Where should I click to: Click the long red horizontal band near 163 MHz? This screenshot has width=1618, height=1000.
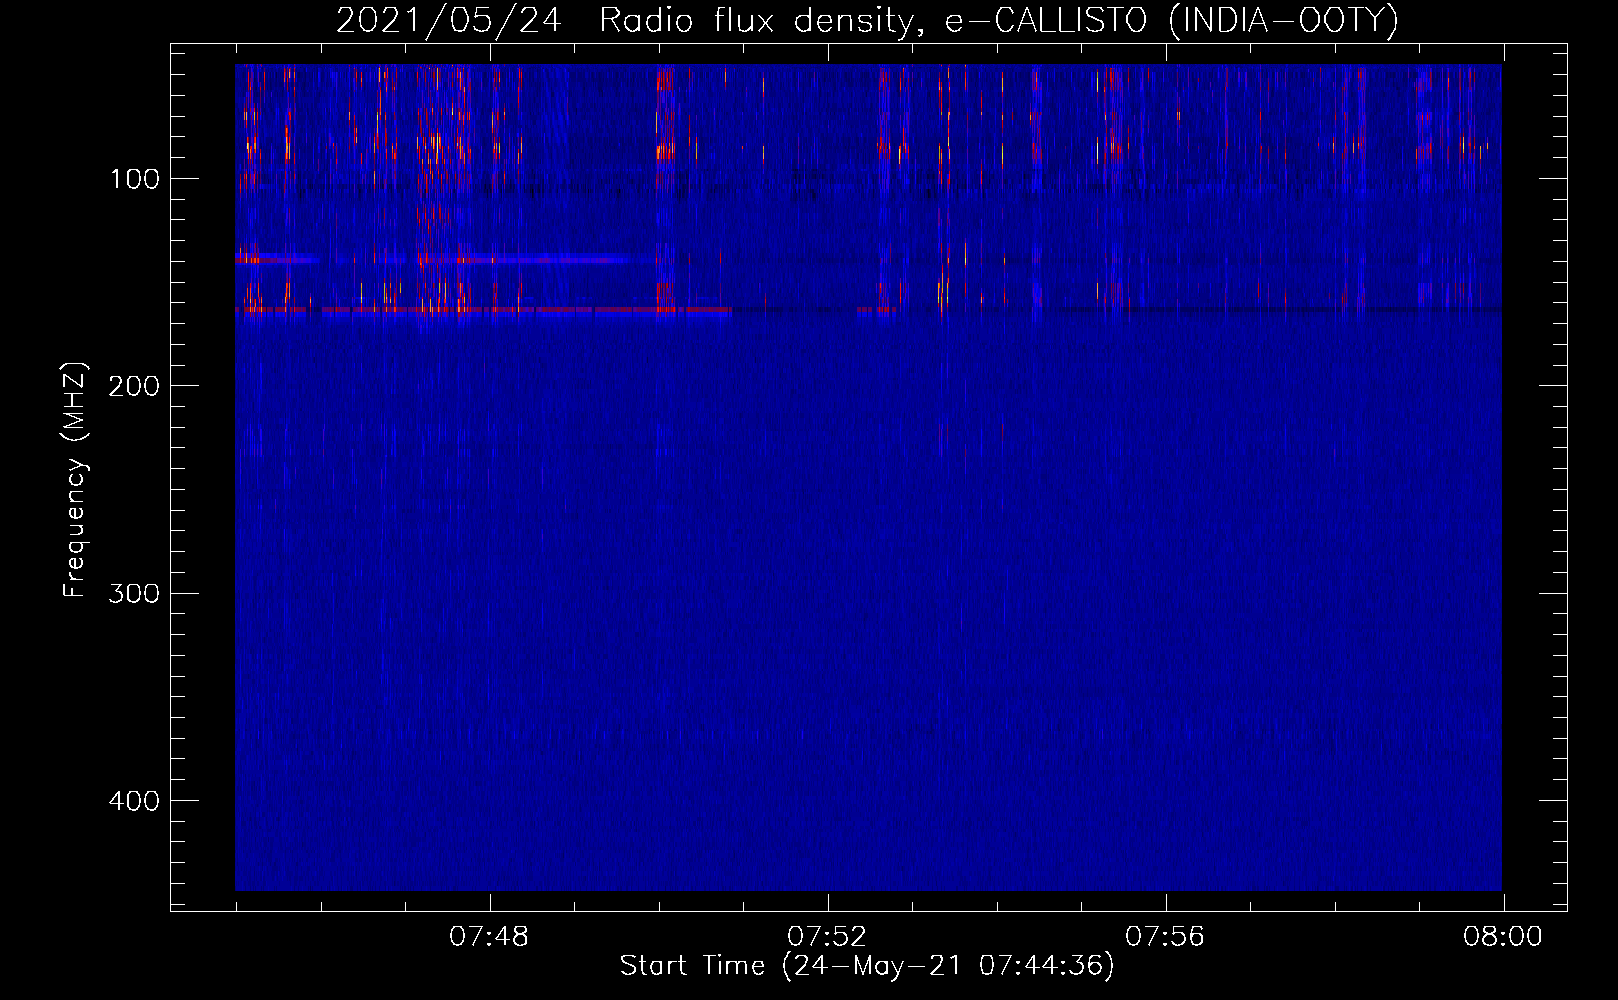tap(483, 311)
